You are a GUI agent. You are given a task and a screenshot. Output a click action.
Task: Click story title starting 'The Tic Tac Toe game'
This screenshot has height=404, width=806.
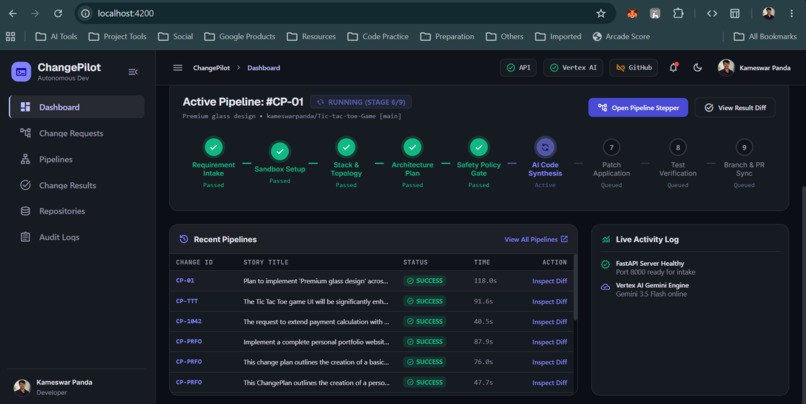pos(316,302)
